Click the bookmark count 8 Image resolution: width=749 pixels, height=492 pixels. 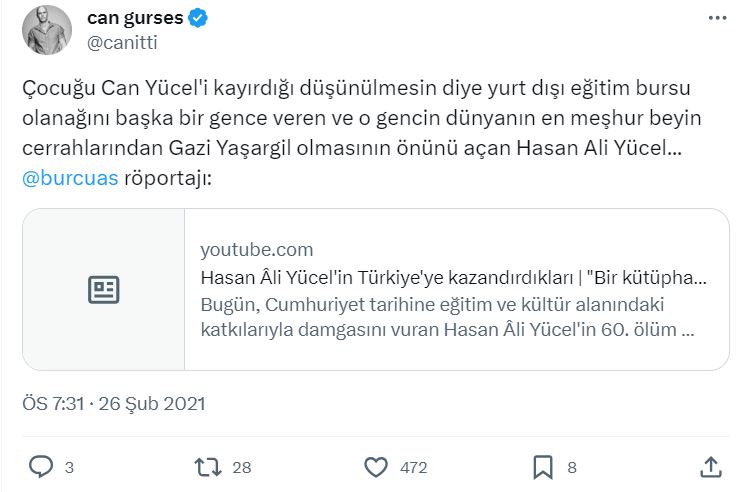click(572, 467)
